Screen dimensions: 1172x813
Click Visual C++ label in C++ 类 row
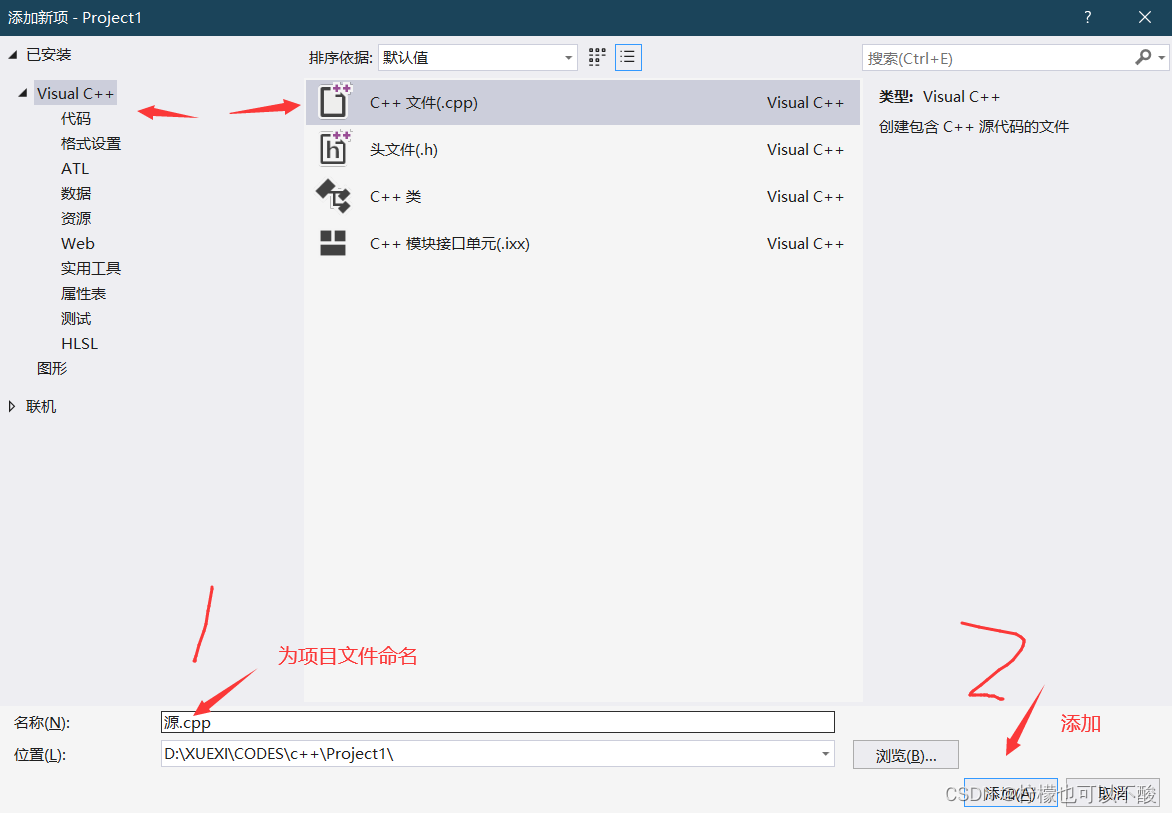[805, 197]
